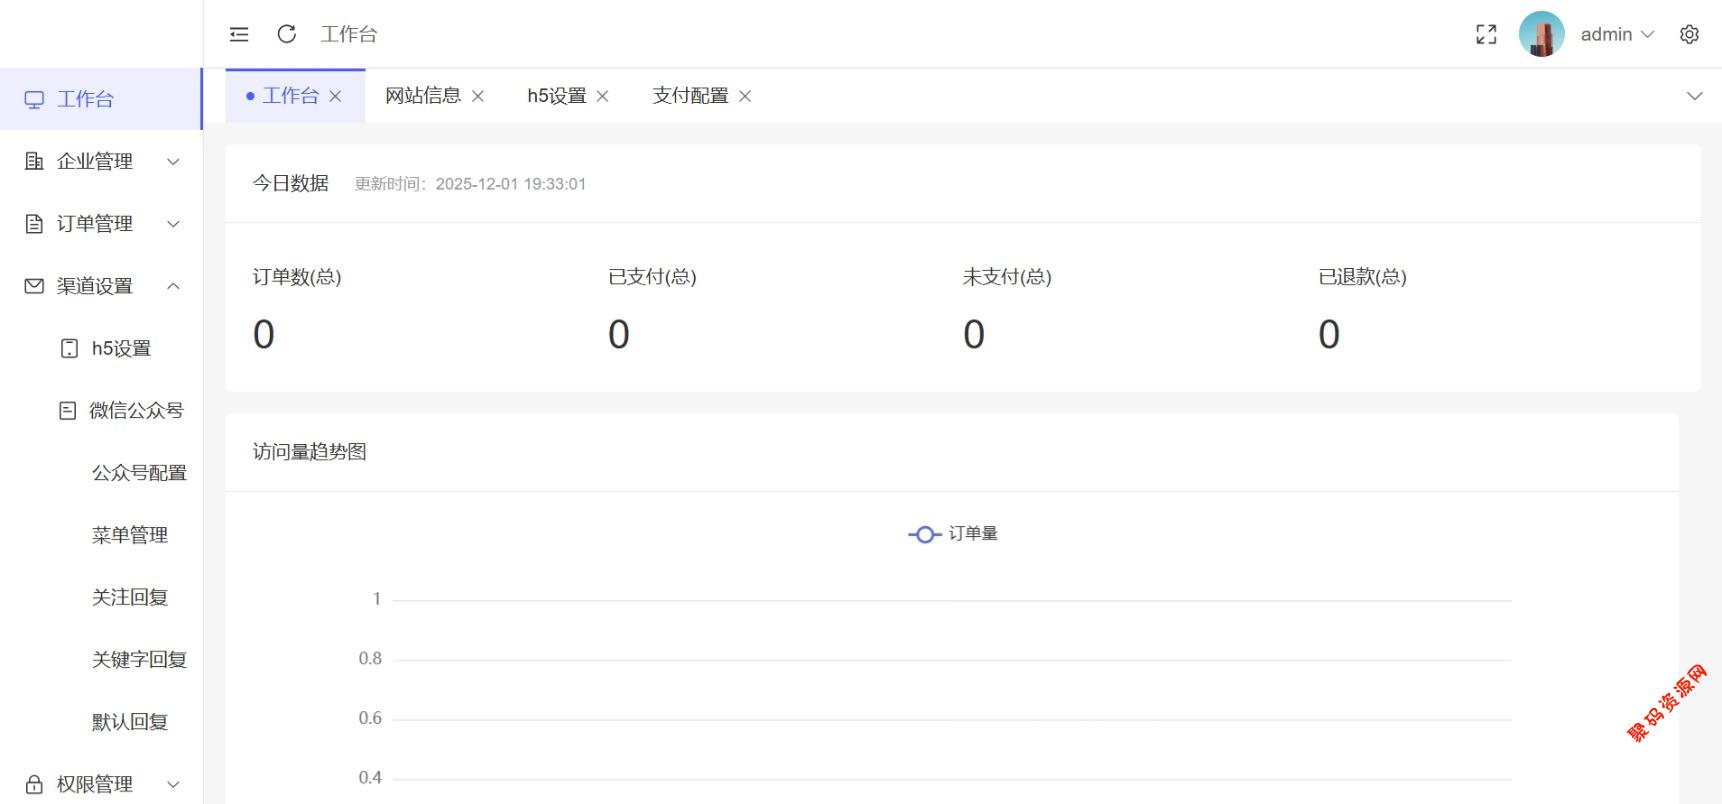Viewport: 1722px width, 804px height.
Task: Close the 网站信息 tab
Action: click(478, 96)
